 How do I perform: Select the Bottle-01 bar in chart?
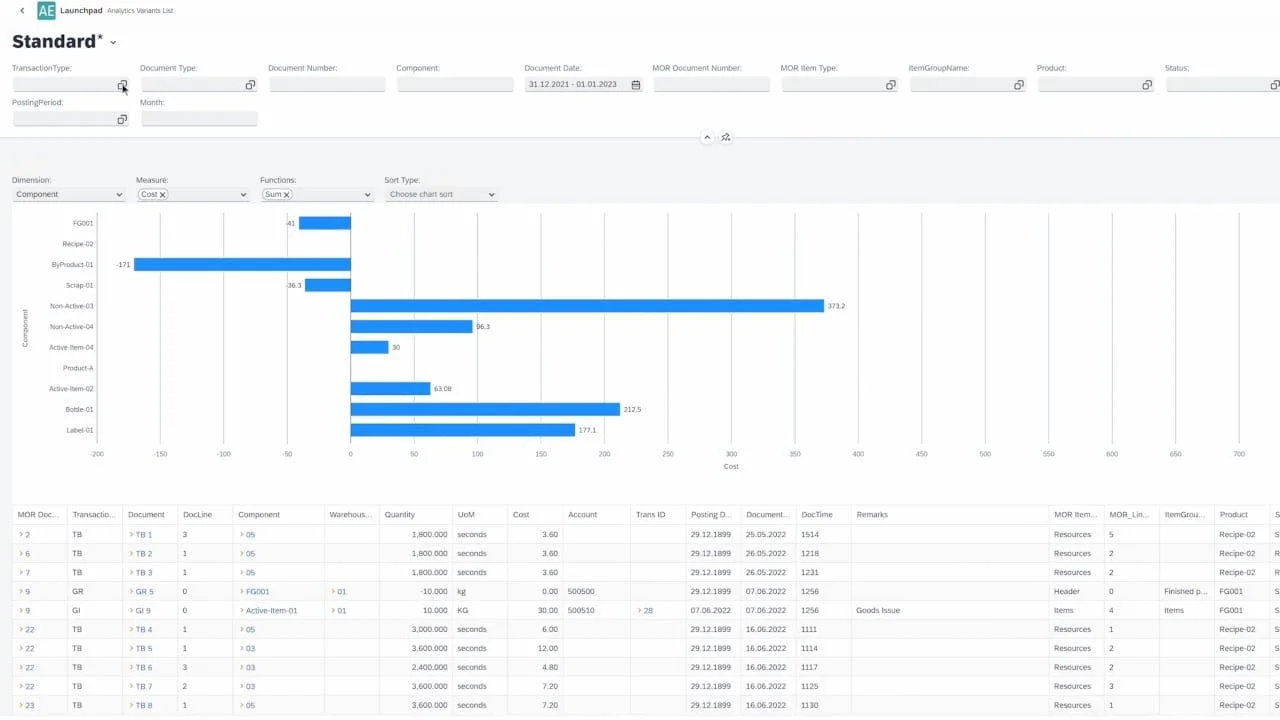click(x=485, y=409)
